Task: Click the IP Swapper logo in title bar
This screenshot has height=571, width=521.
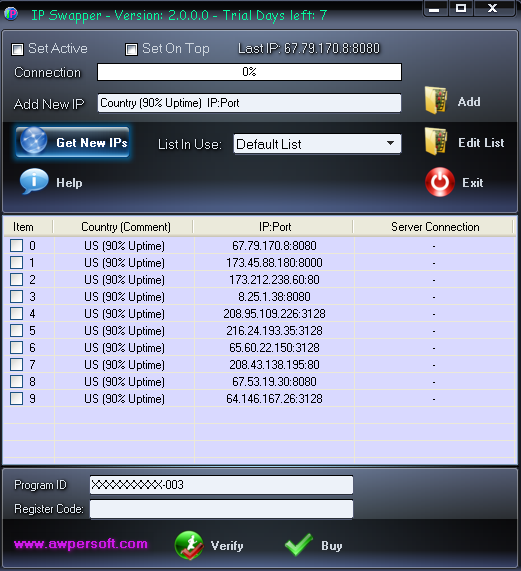Action: (x=11, y=14)
